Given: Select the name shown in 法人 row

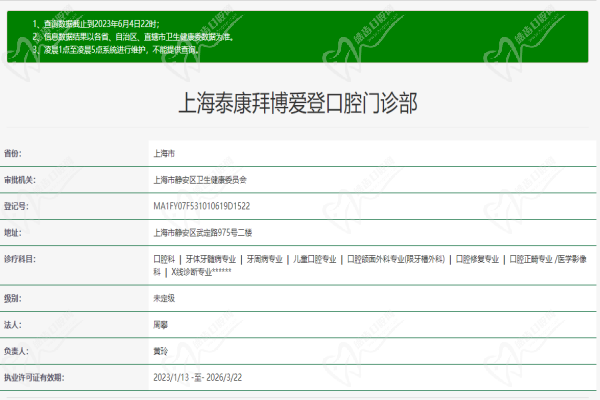Looking at the screenshot, I should [160, 325].
